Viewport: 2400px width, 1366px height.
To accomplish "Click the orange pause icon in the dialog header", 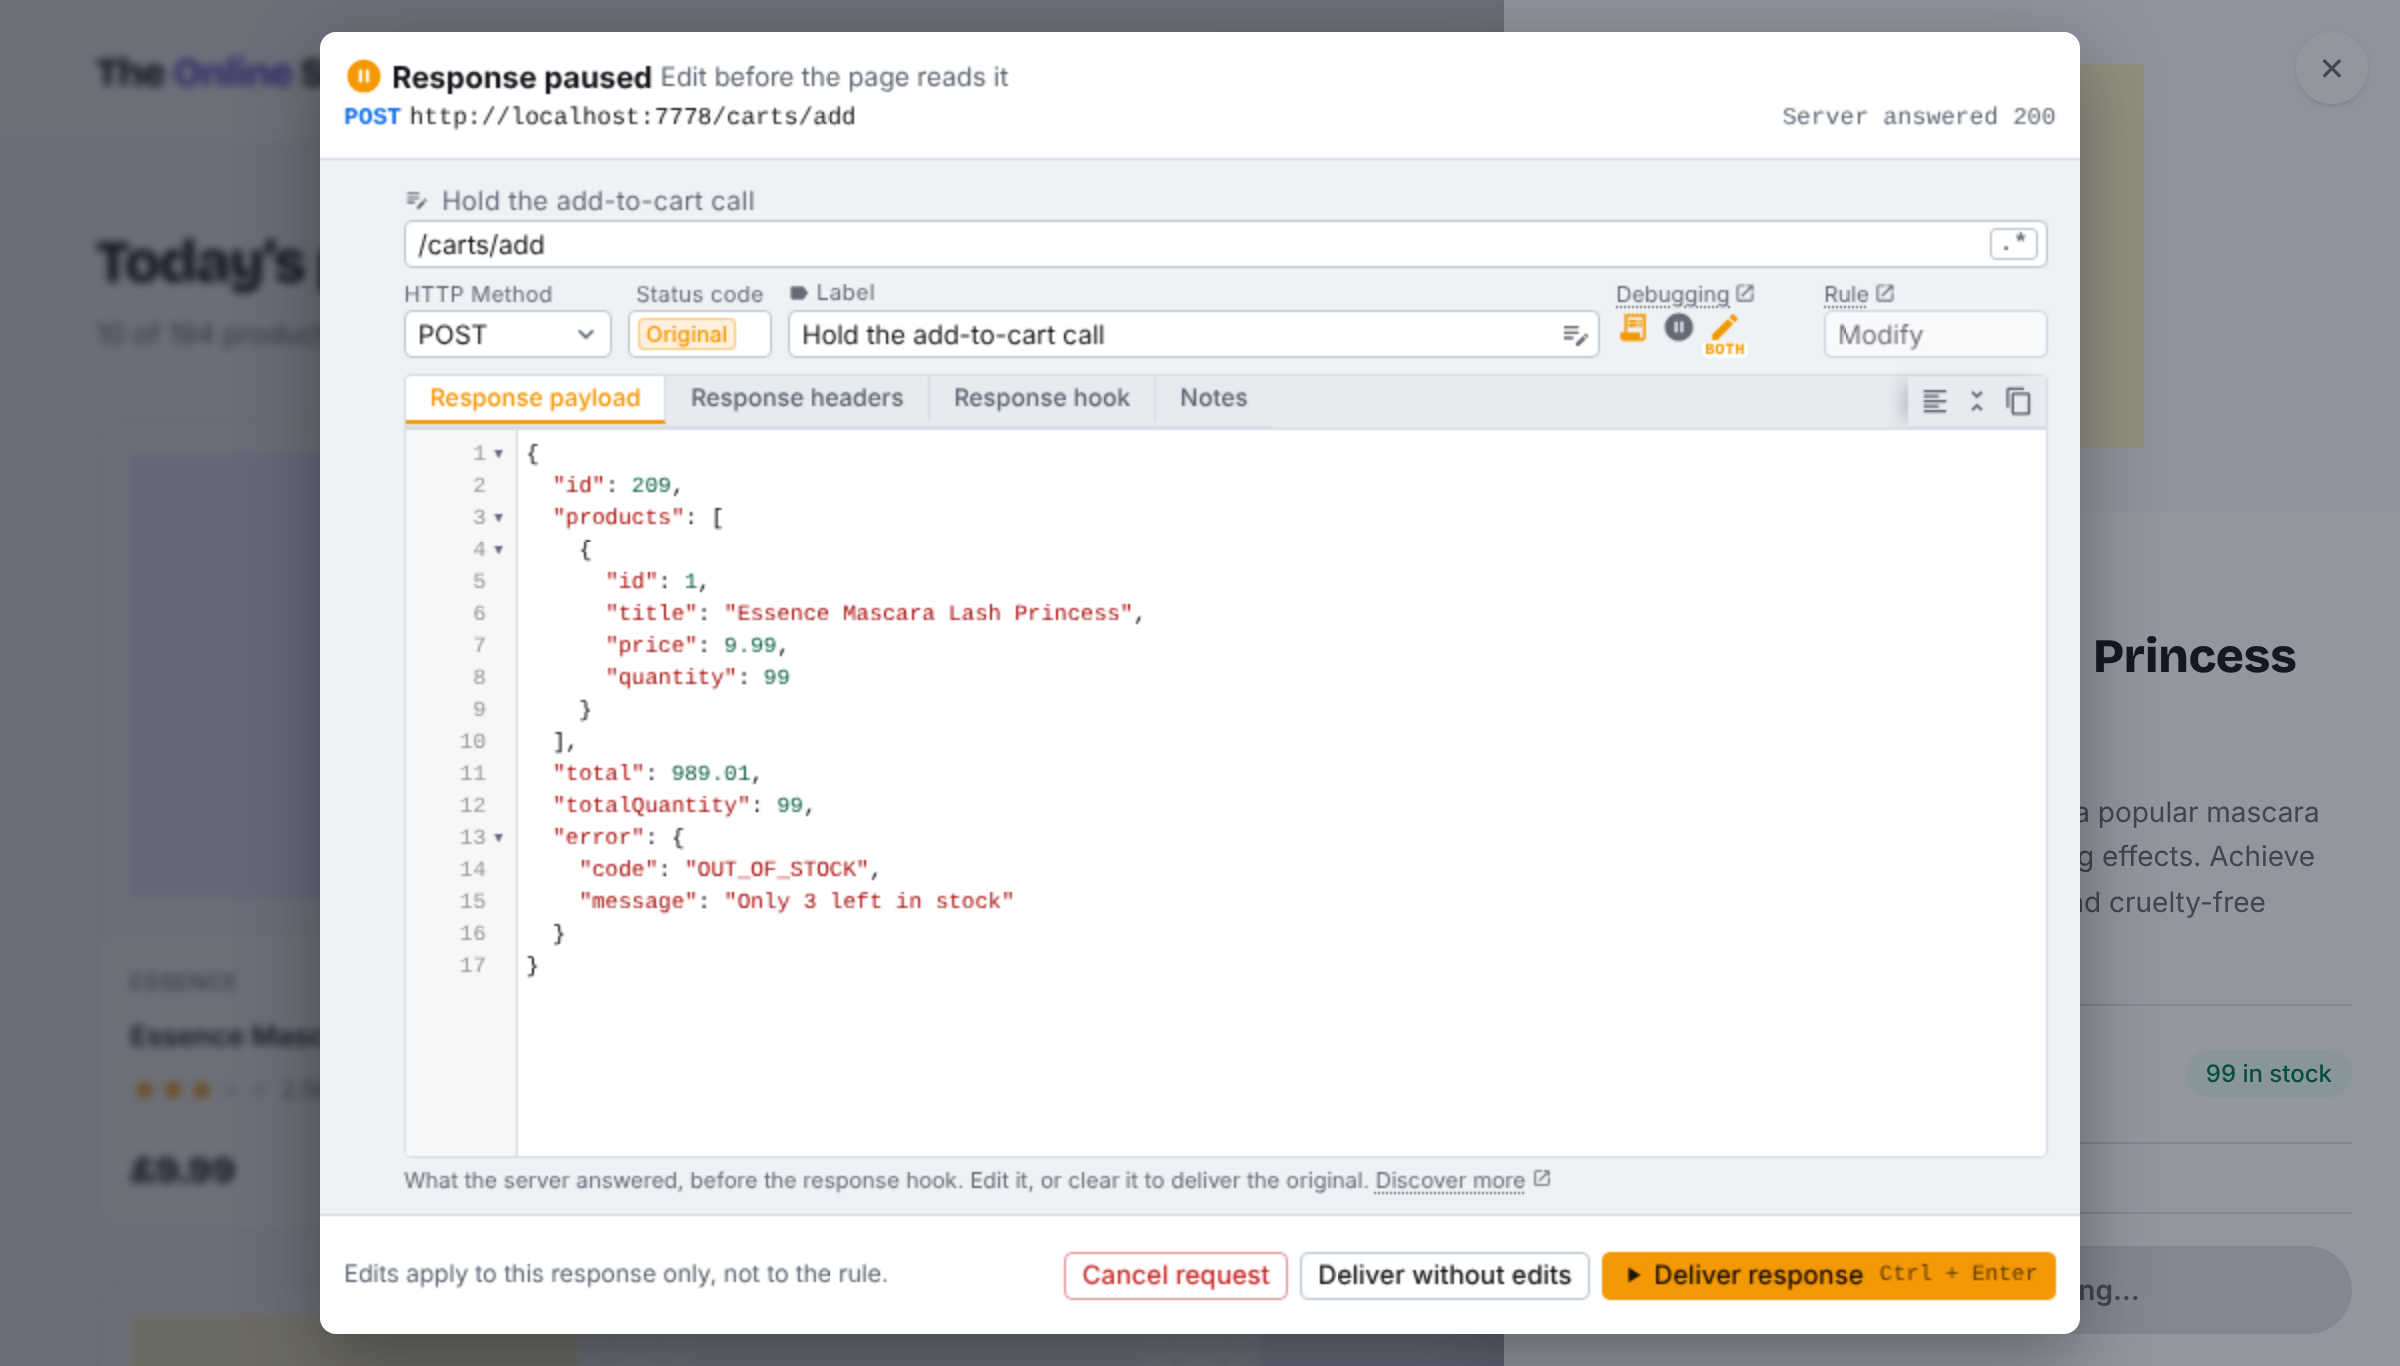I will click(x=364, y=76).
